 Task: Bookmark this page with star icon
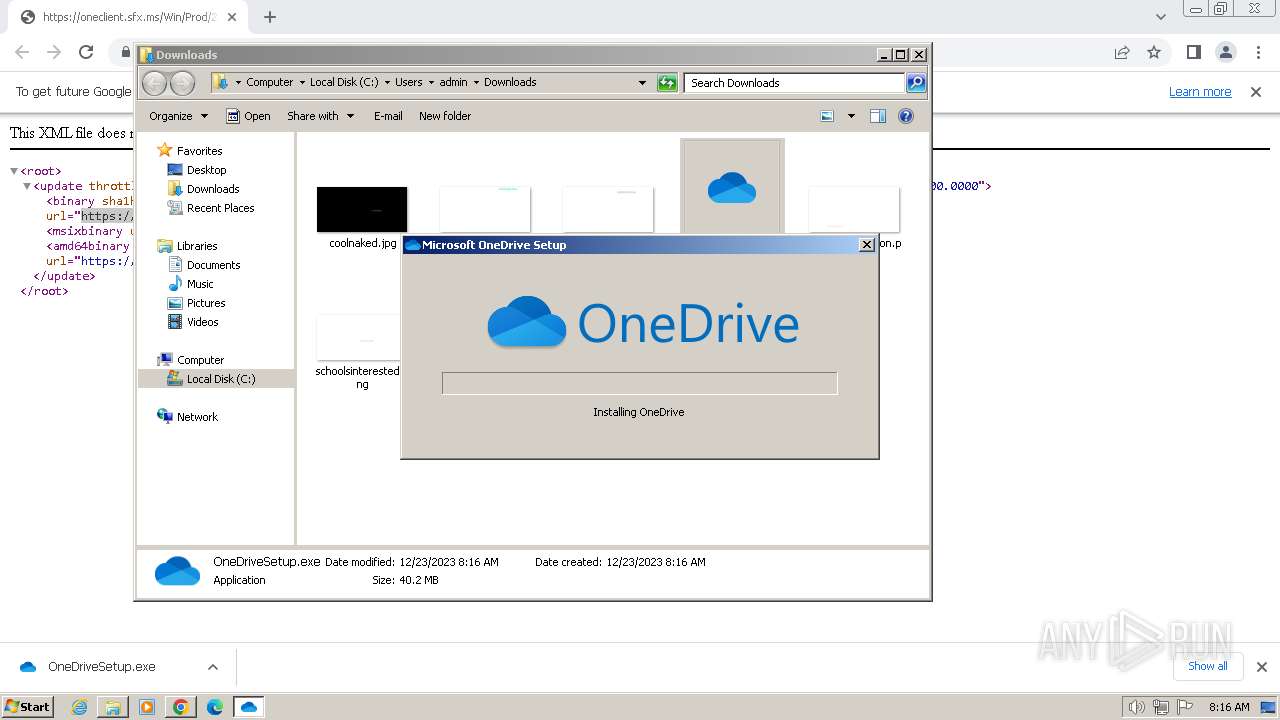point(1154,53)
